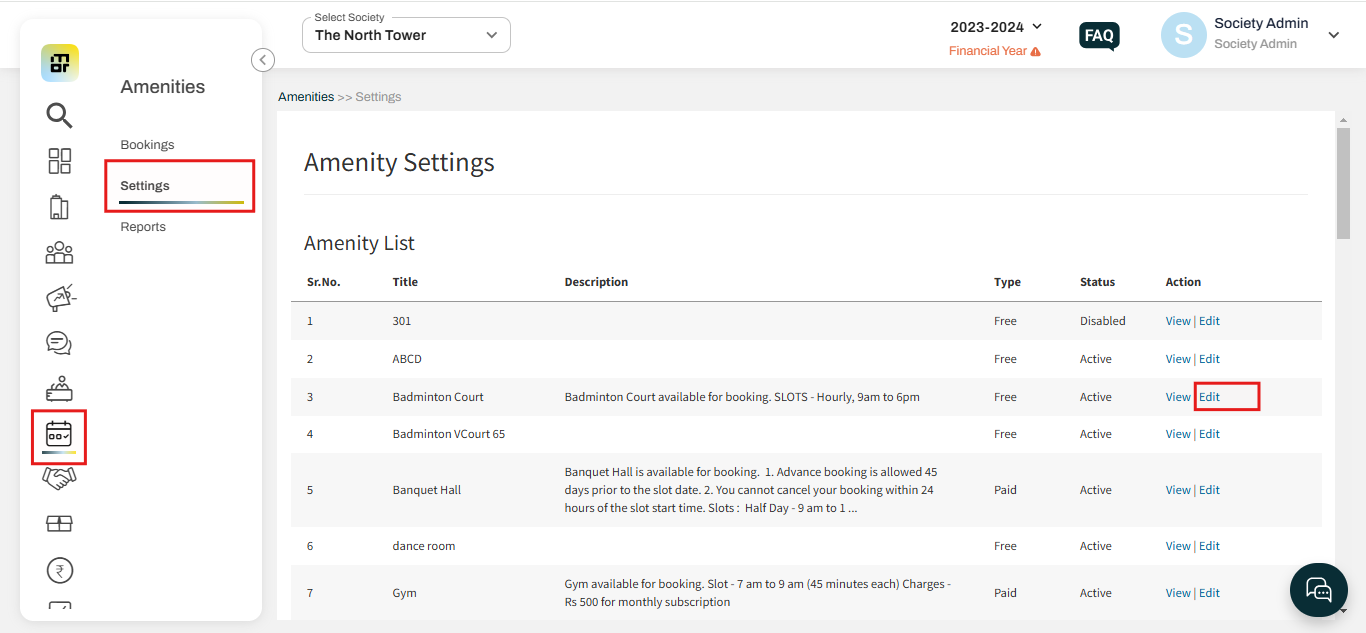Switch to the Bookings menu item
1366x633 pixels.
click(x=147, y=144)
